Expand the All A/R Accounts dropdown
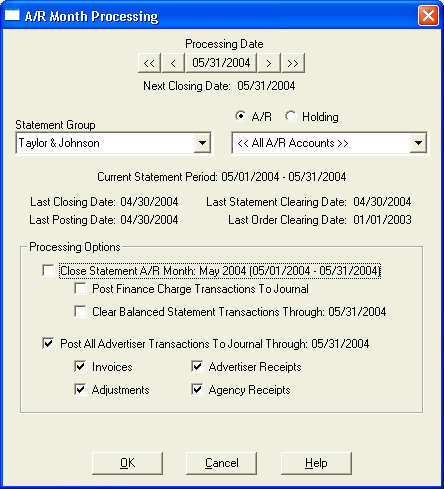The image size is (444, 489). 418,143
